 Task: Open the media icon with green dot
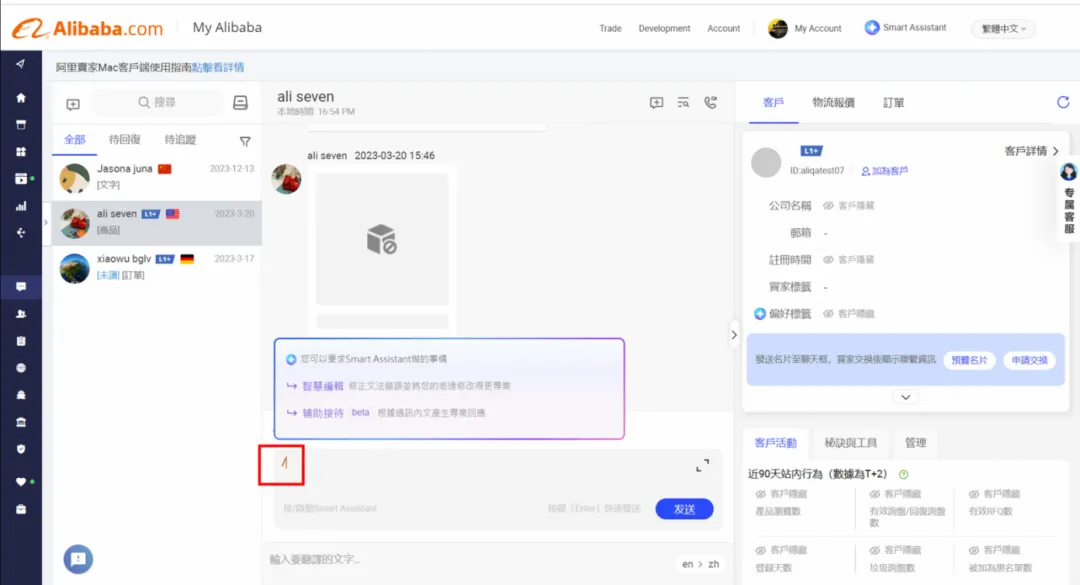click(21, 178)
